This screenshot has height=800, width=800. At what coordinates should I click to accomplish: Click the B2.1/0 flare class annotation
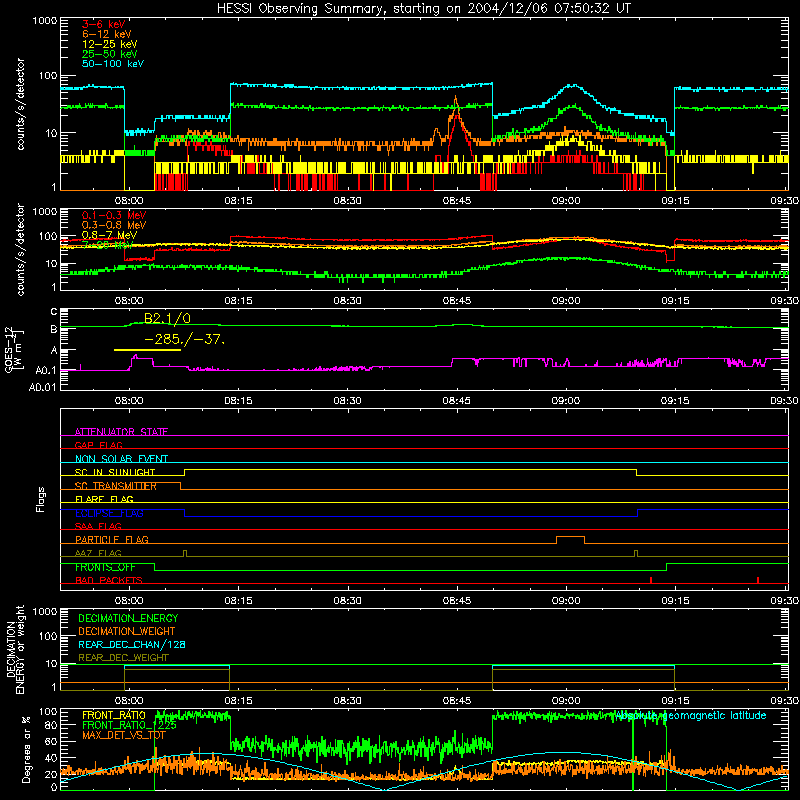click(167, 319)
